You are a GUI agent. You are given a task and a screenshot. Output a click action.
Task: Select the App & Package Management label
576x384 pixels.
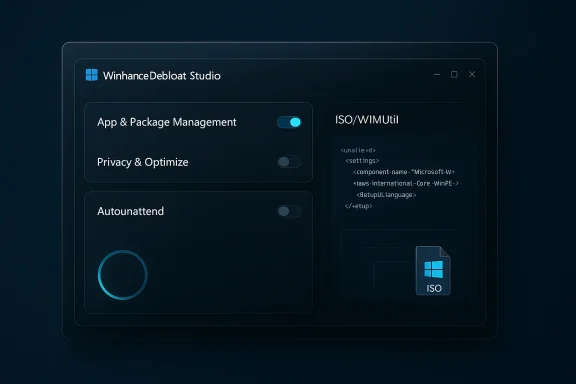167,122
